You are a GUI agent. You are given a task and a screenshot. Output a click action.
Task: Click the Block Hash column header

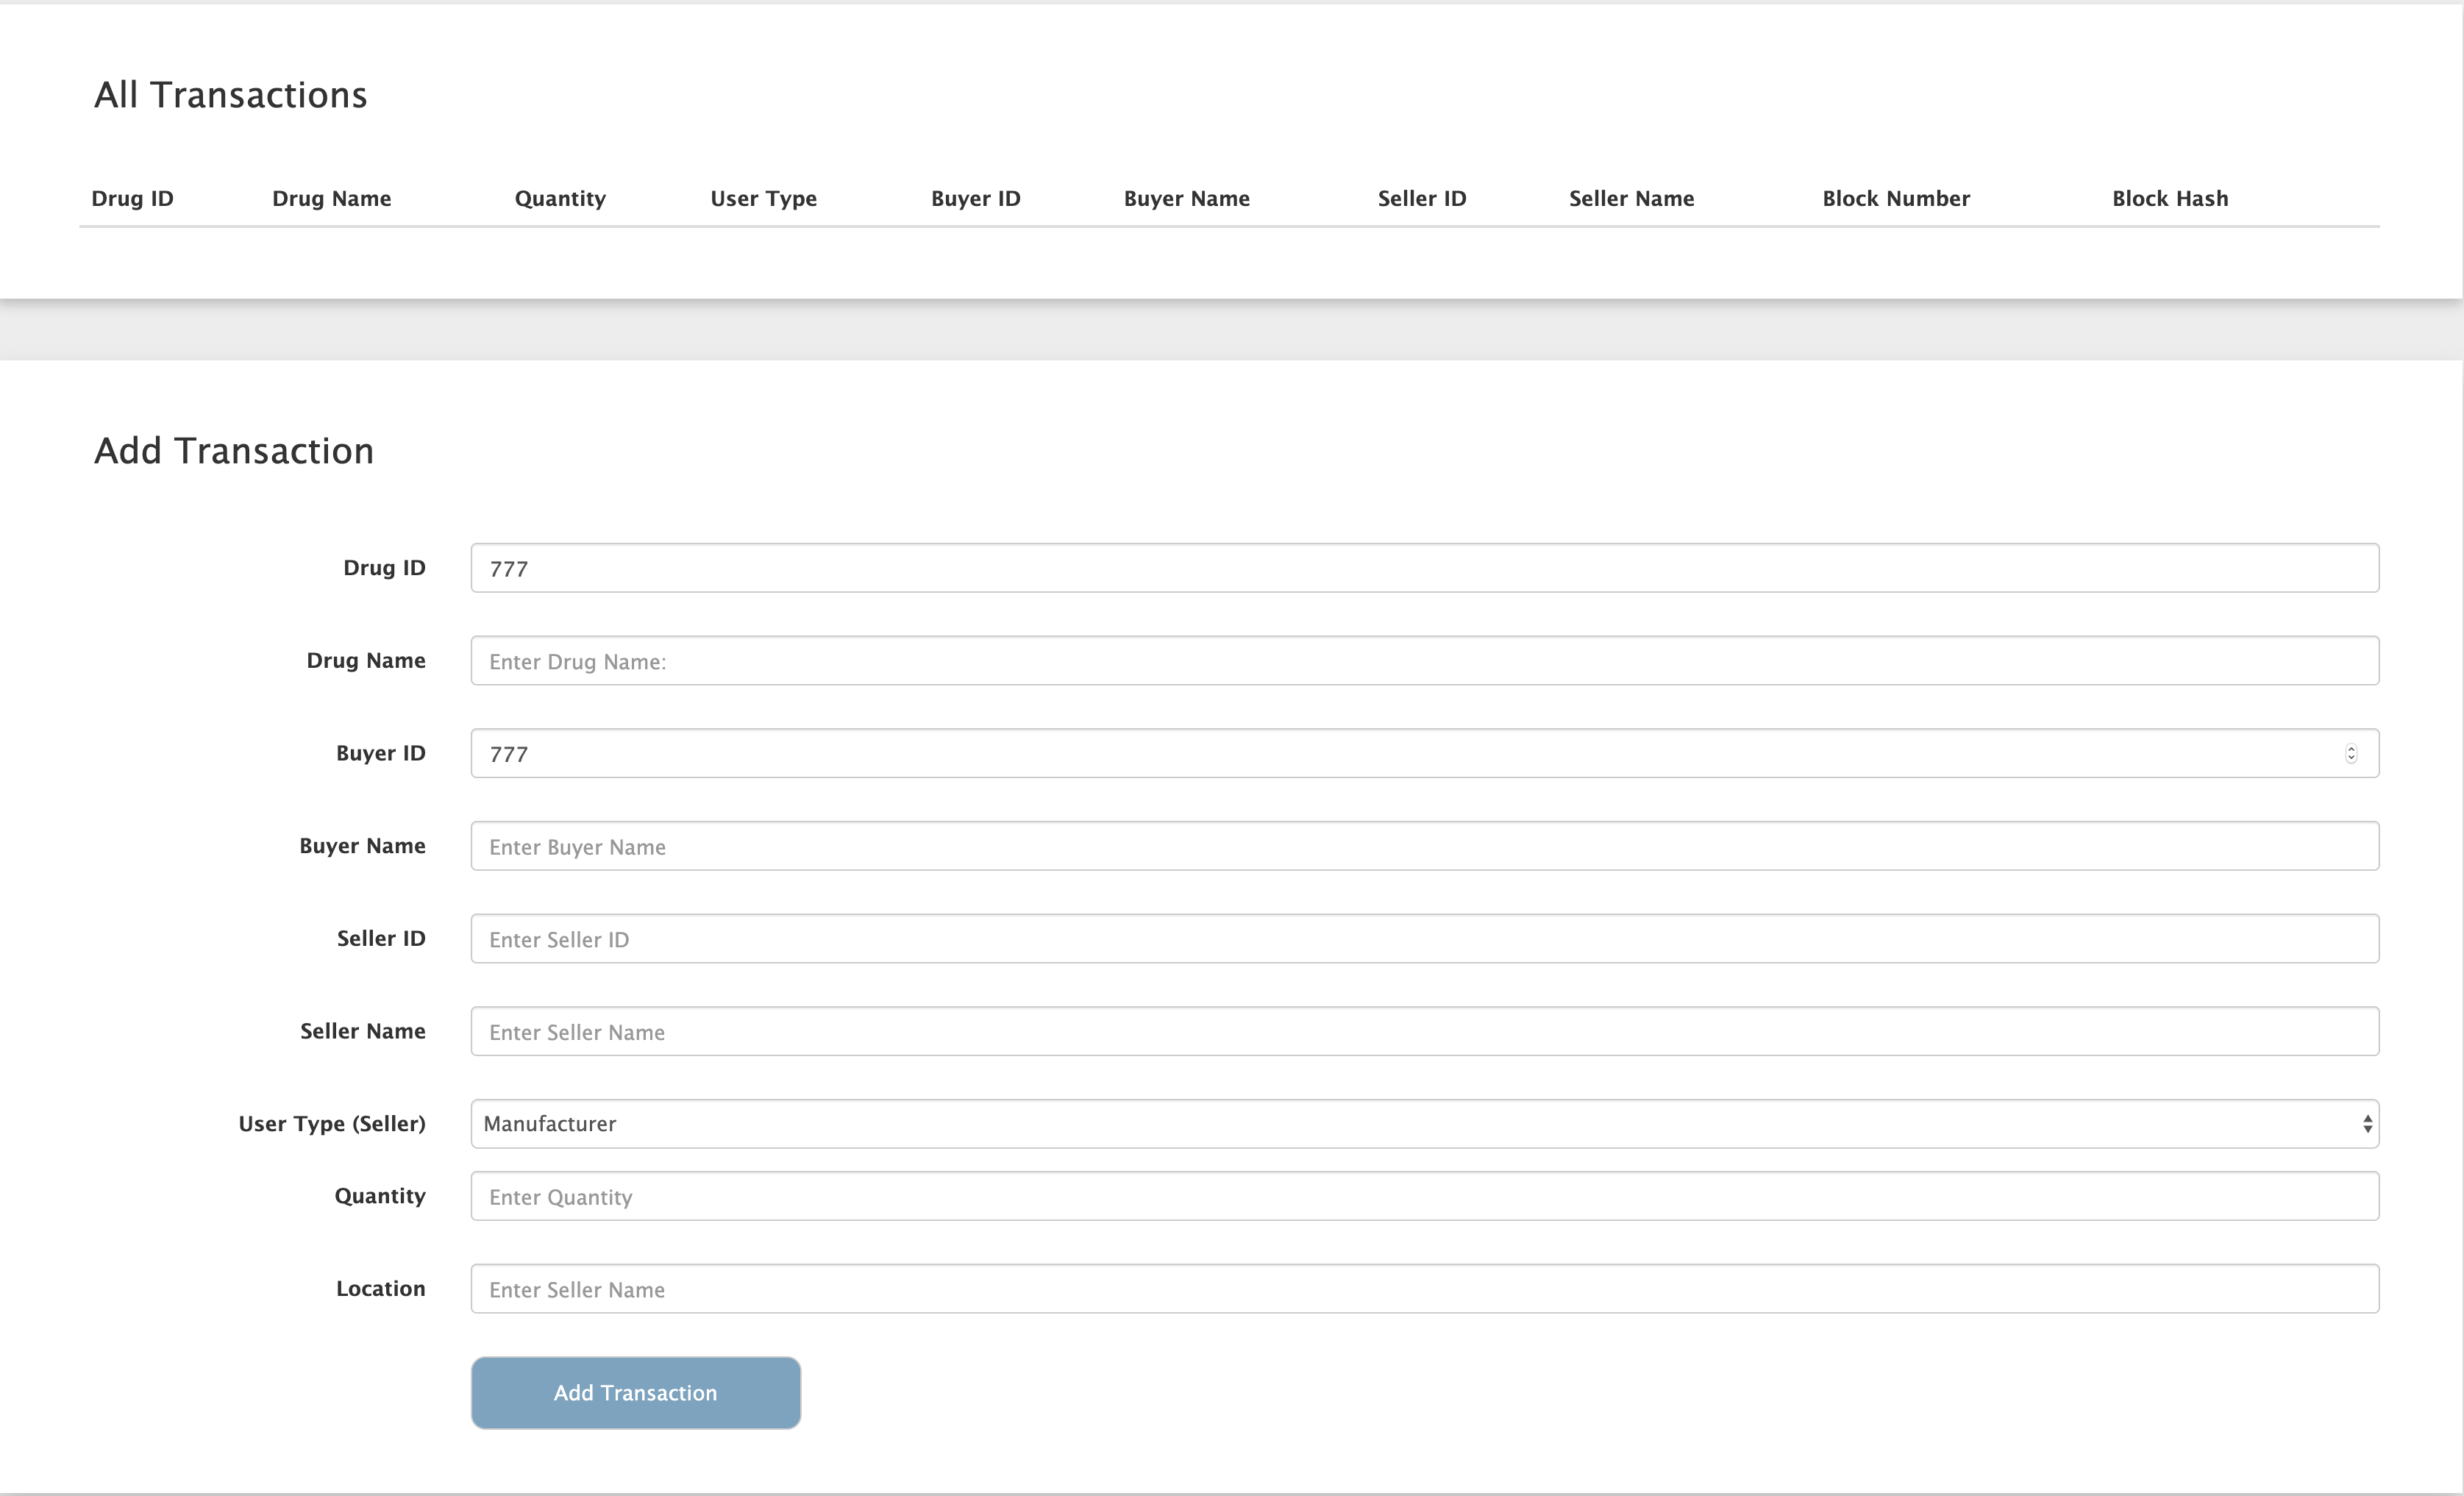click(x=2169, y=198)
